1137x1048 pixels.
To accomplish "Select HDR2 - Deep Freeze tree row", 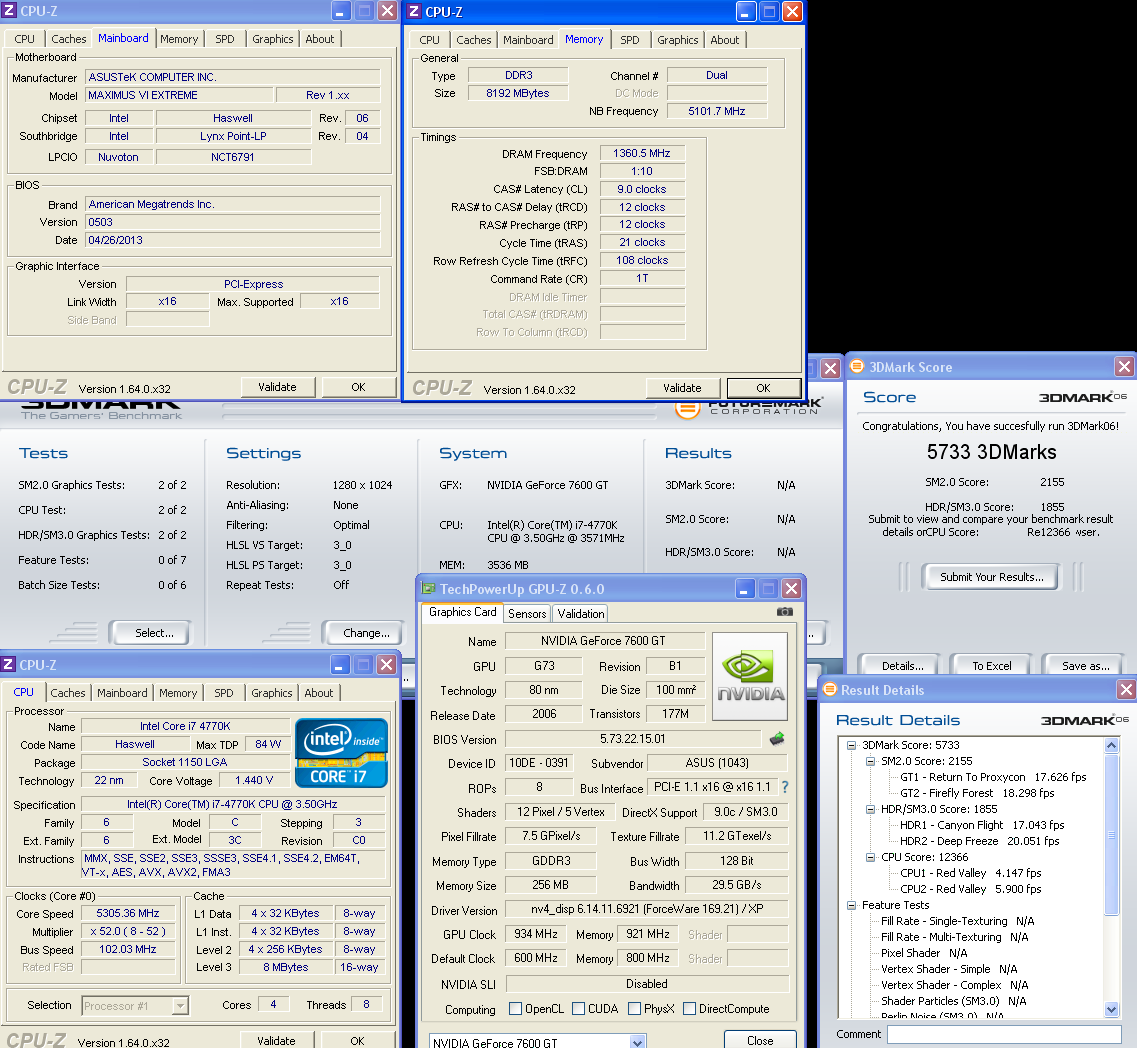I will click(979, 841).
